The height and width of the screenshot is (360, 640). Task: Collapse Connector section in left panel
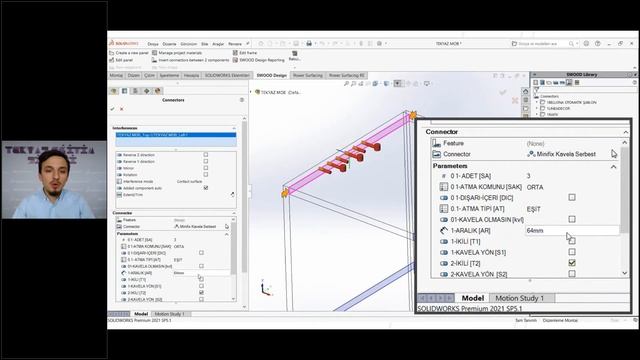(x=234, y=213)
